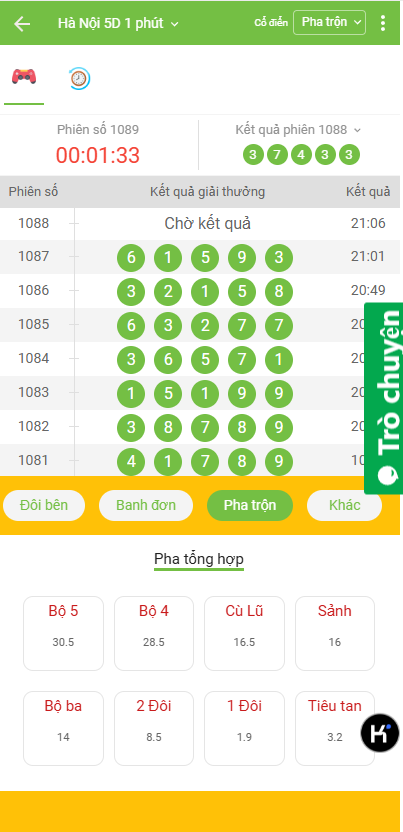Open the three-dot more options menu
The height and width of the screenshot is (832, 403).
383,23
